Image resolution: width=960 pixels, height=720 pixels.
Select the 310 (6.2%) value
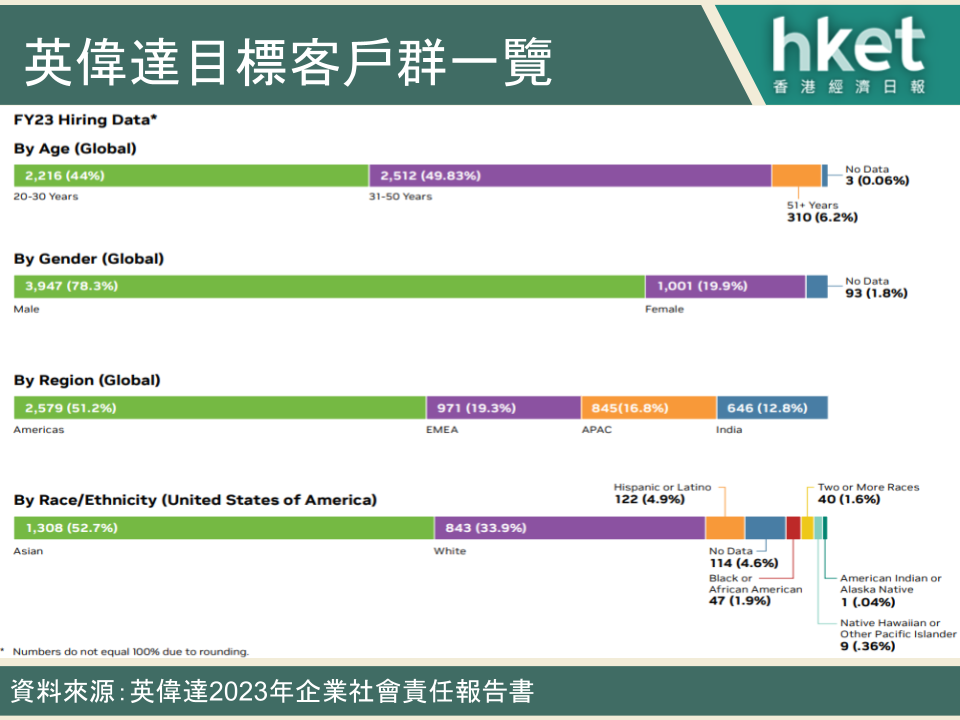coord(822,217)
